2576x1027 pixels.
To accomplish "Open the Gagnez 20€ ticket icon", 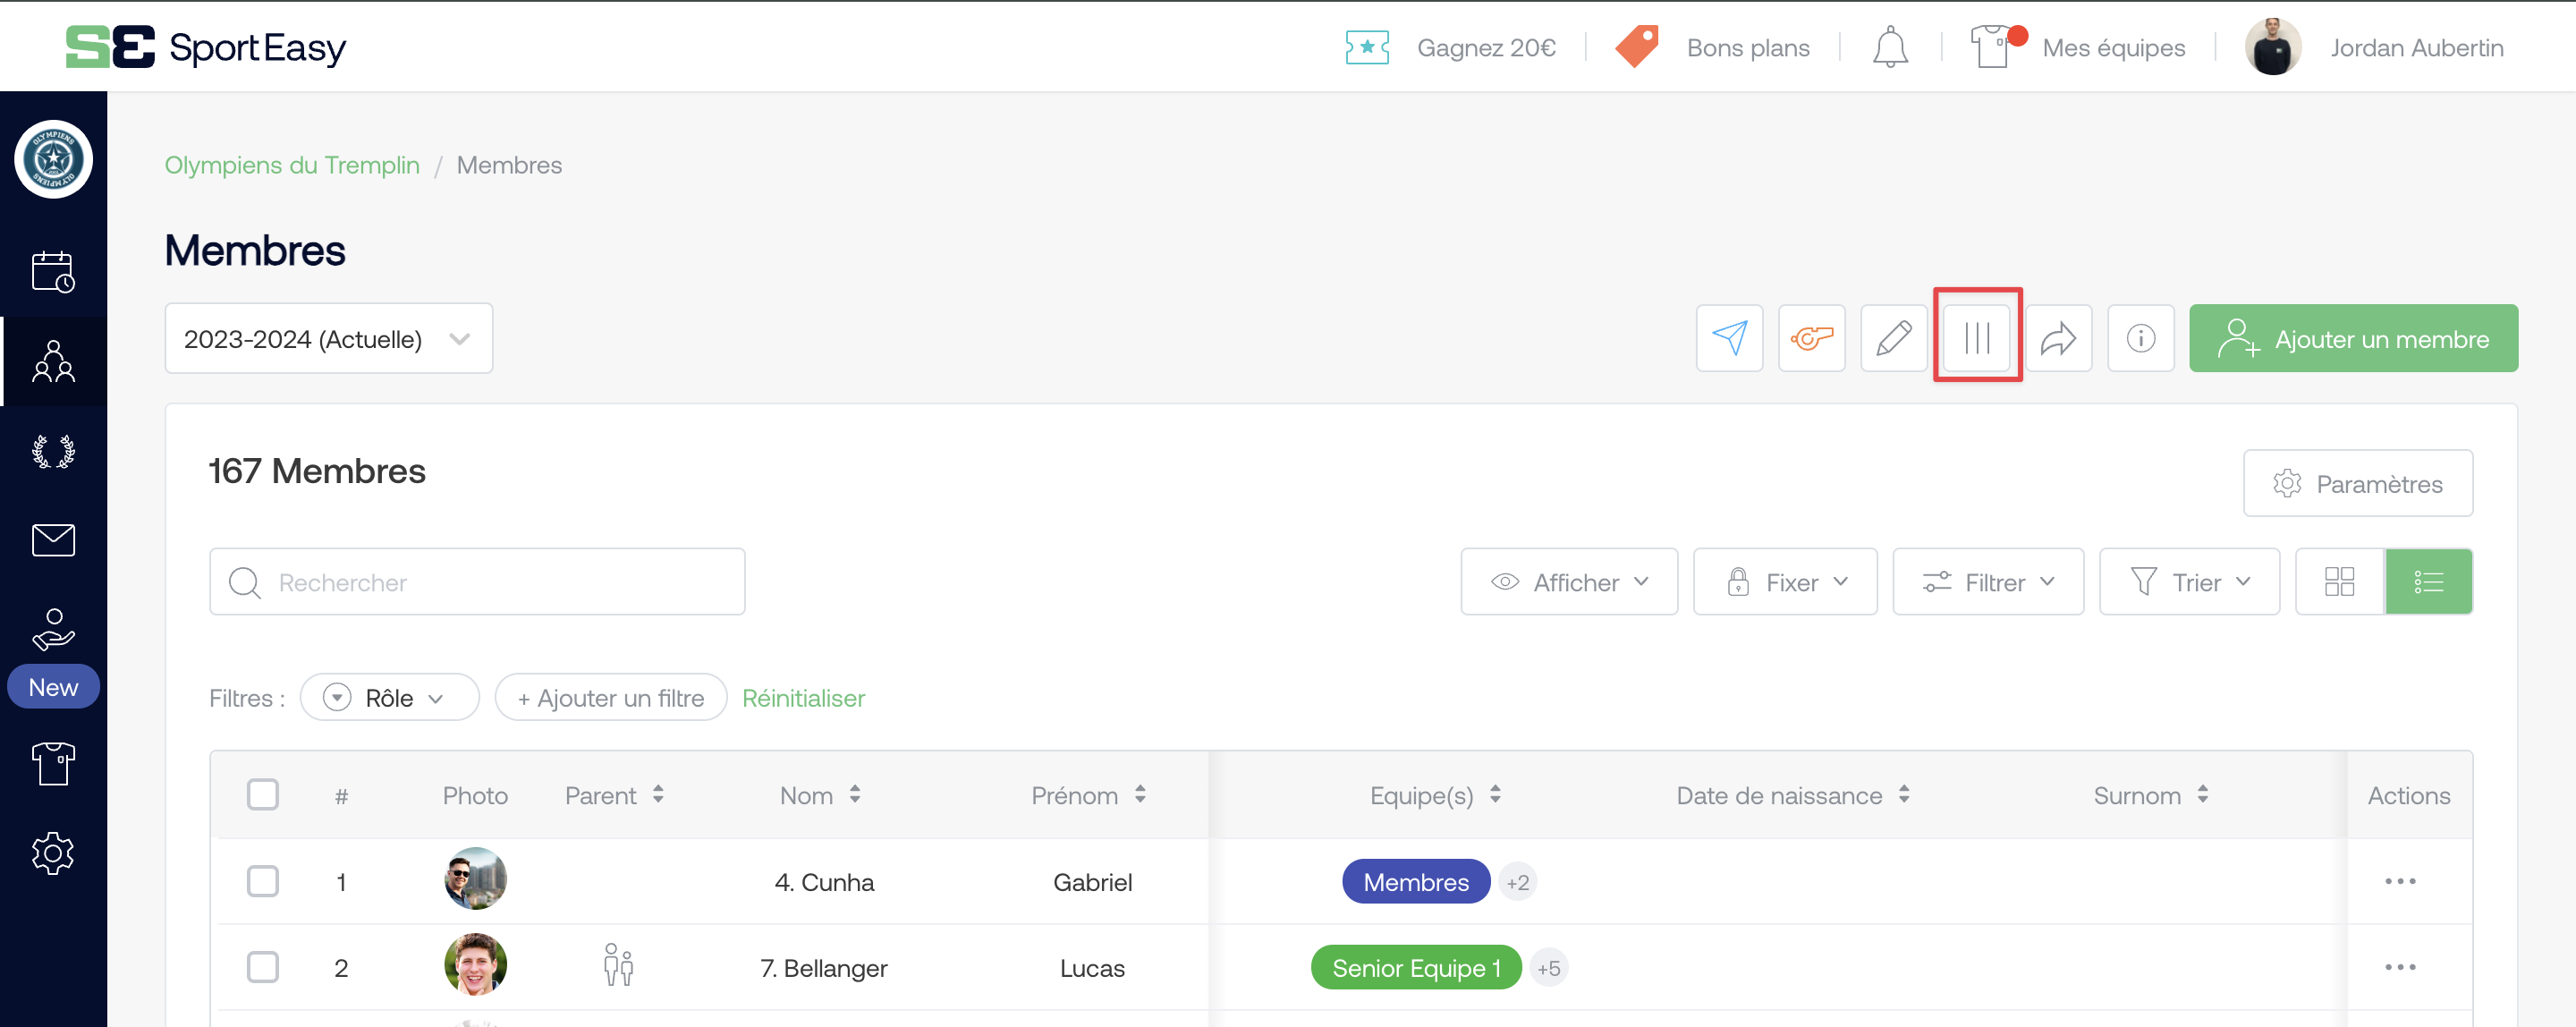I will [x=1367, y=47].
